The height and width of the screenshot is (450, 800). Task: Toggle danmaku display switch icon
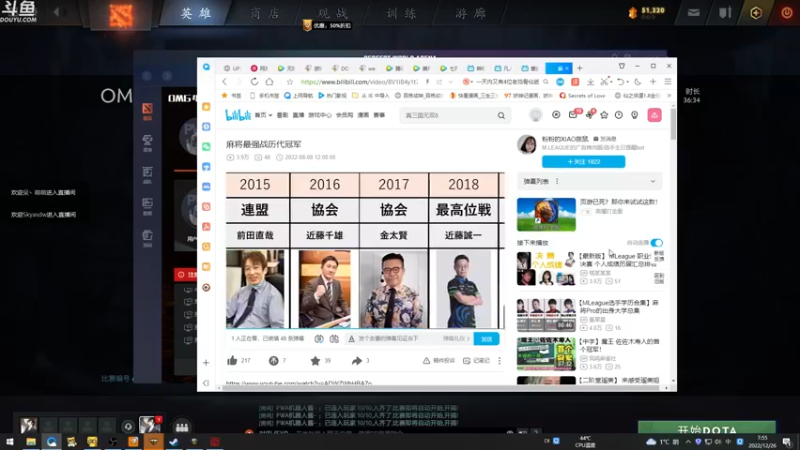click(x=319, y=339)
